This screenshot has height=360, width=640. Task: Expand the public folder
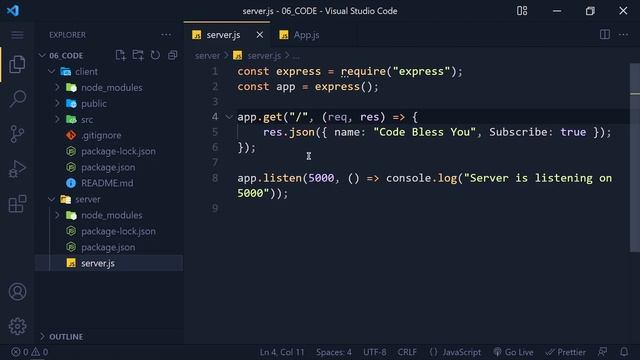click(x=58, y=103)
